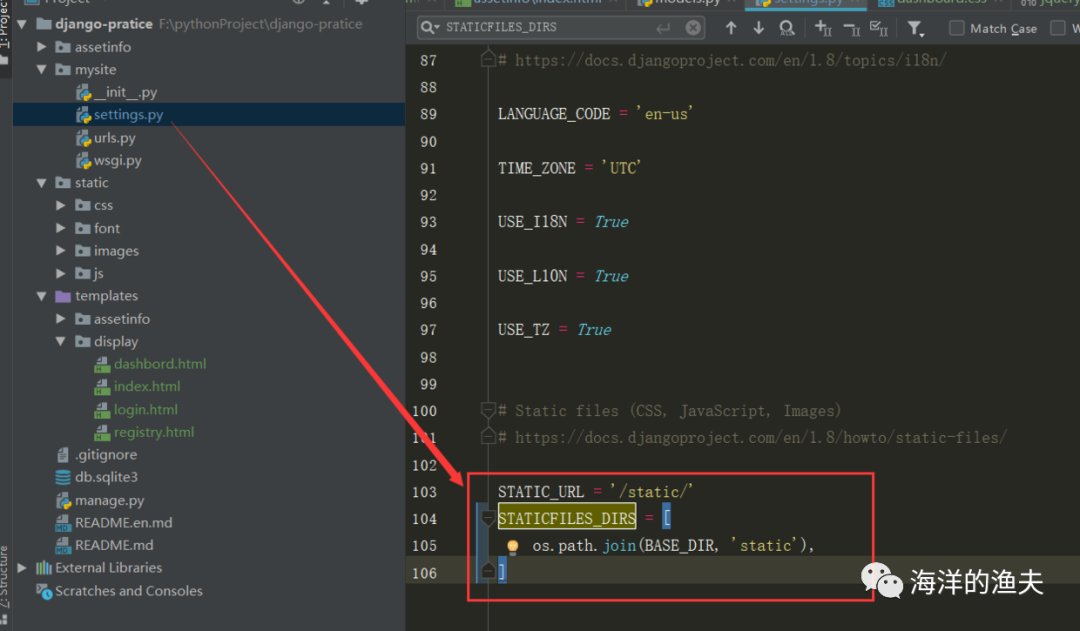Expand the js folder
1080x631 pixels.
point(61,273)
